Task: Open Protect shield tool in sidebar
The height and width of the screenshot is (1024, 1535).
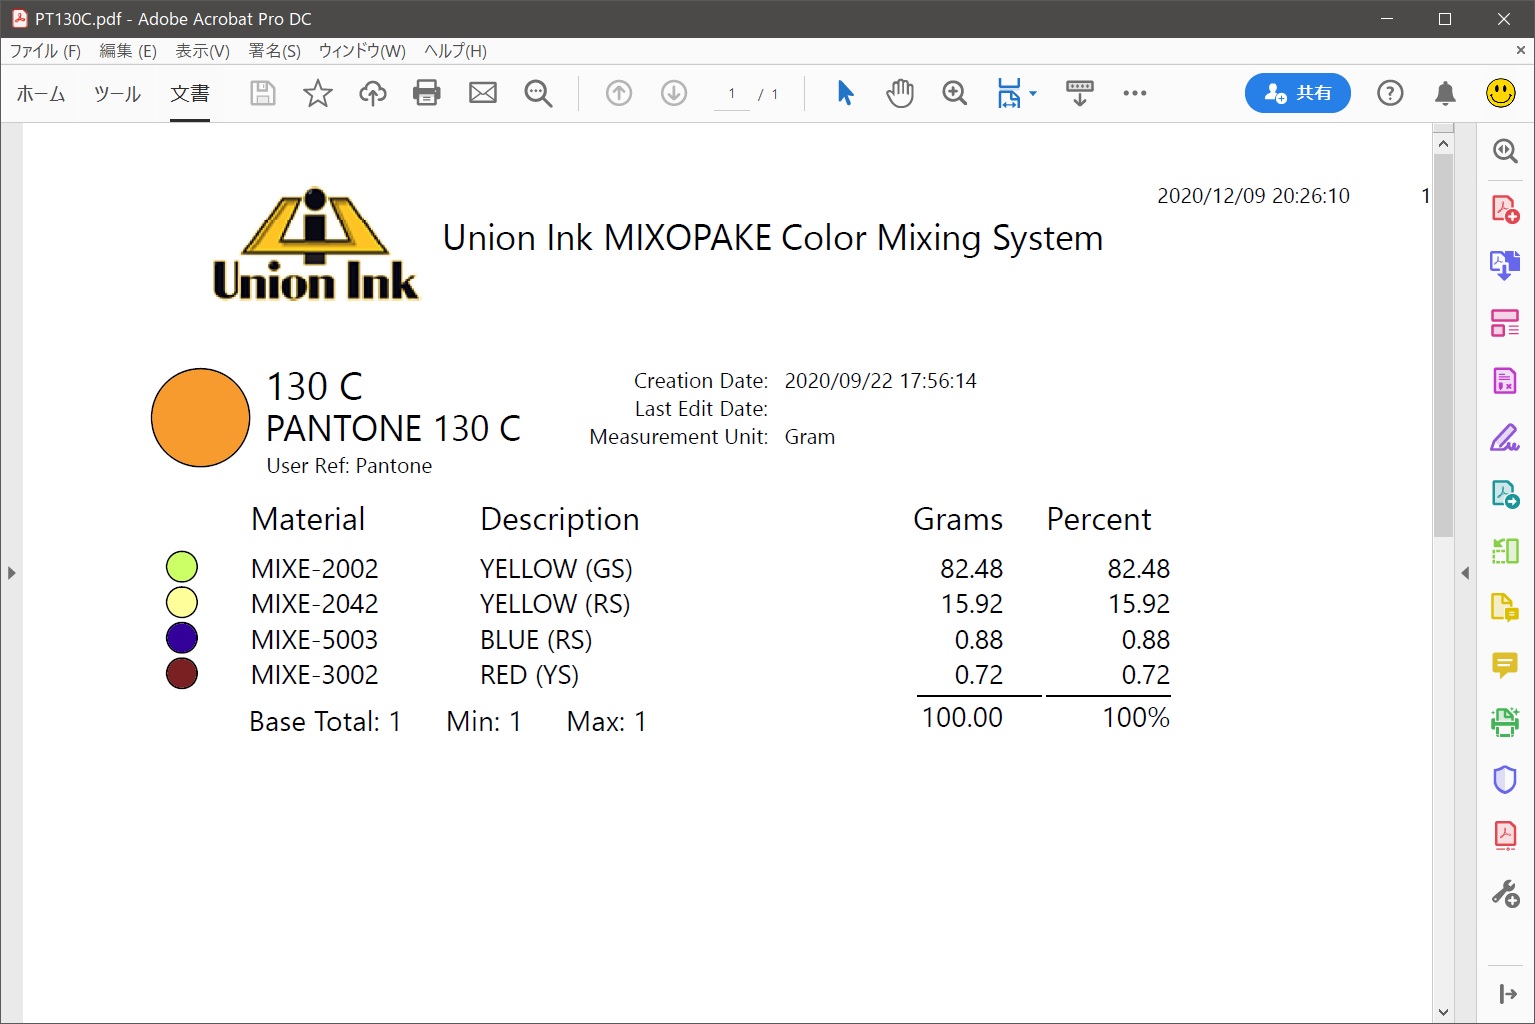Action: 1505,779
